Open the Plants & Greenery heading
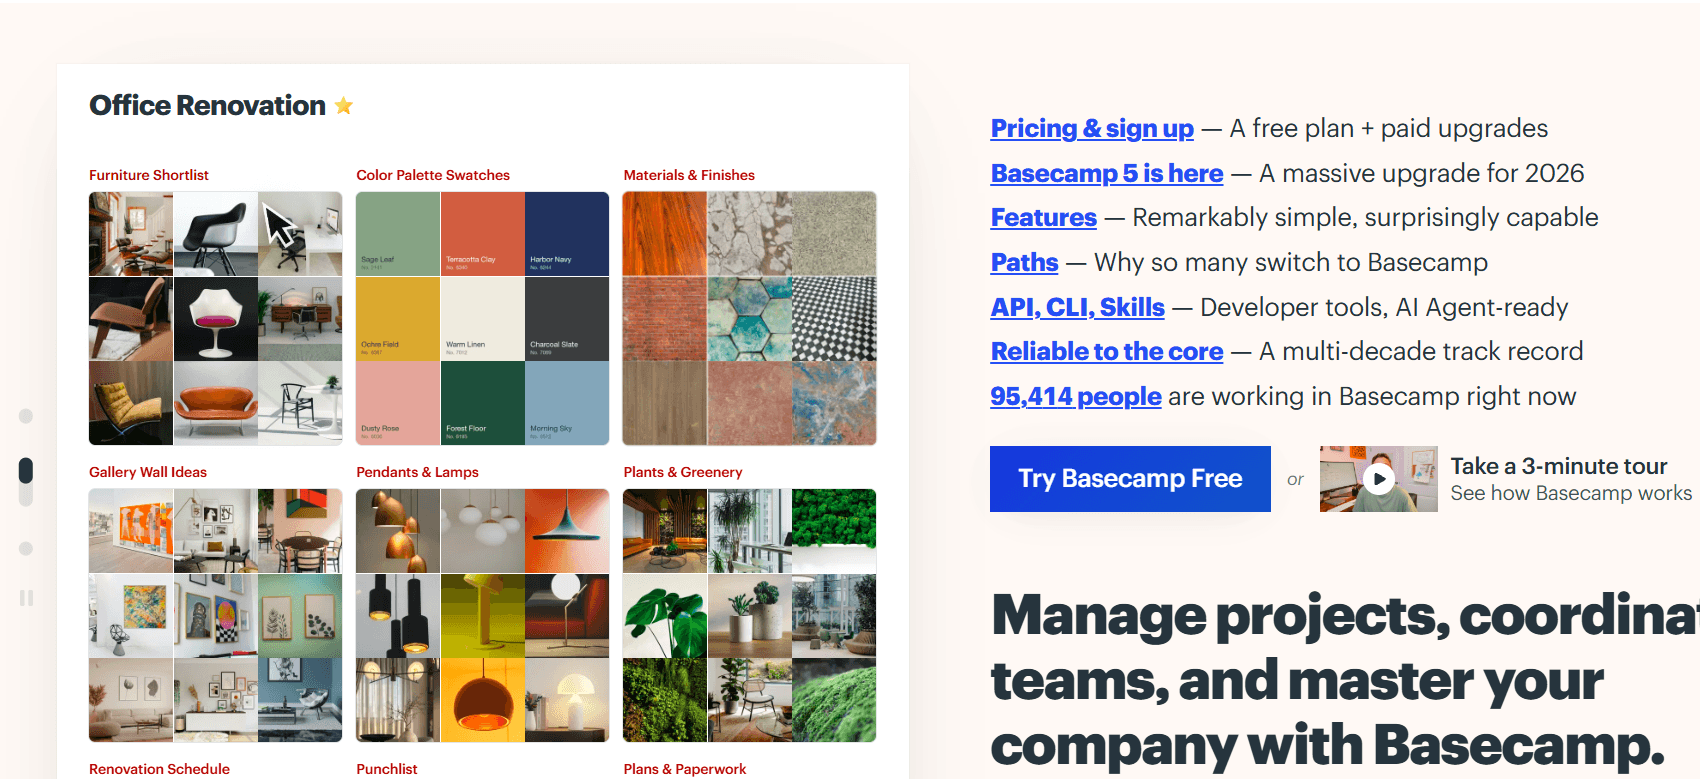Screen dimensions: 1700x779 click(x=683, y=472)
